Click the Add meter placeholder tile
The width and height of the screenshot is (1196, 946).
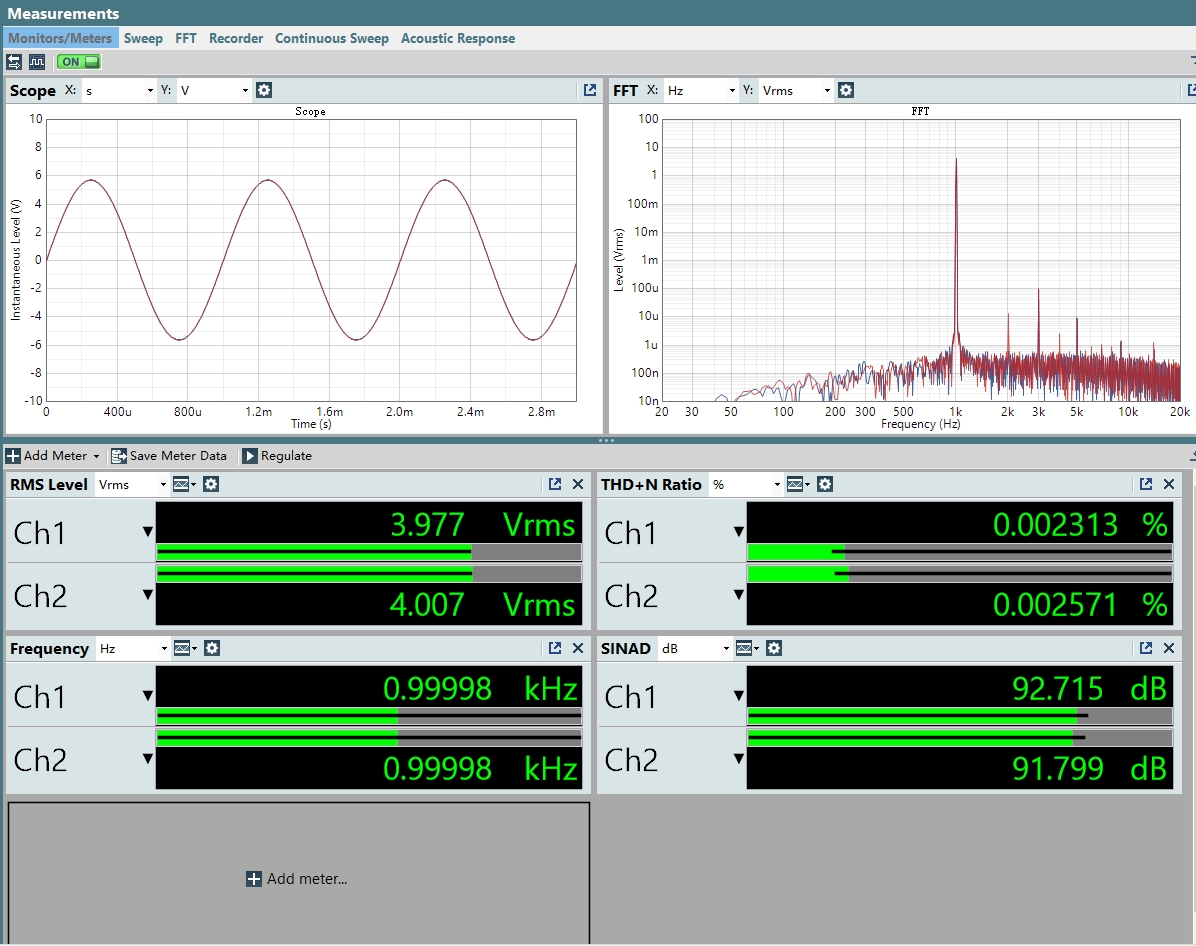point(298,879)
